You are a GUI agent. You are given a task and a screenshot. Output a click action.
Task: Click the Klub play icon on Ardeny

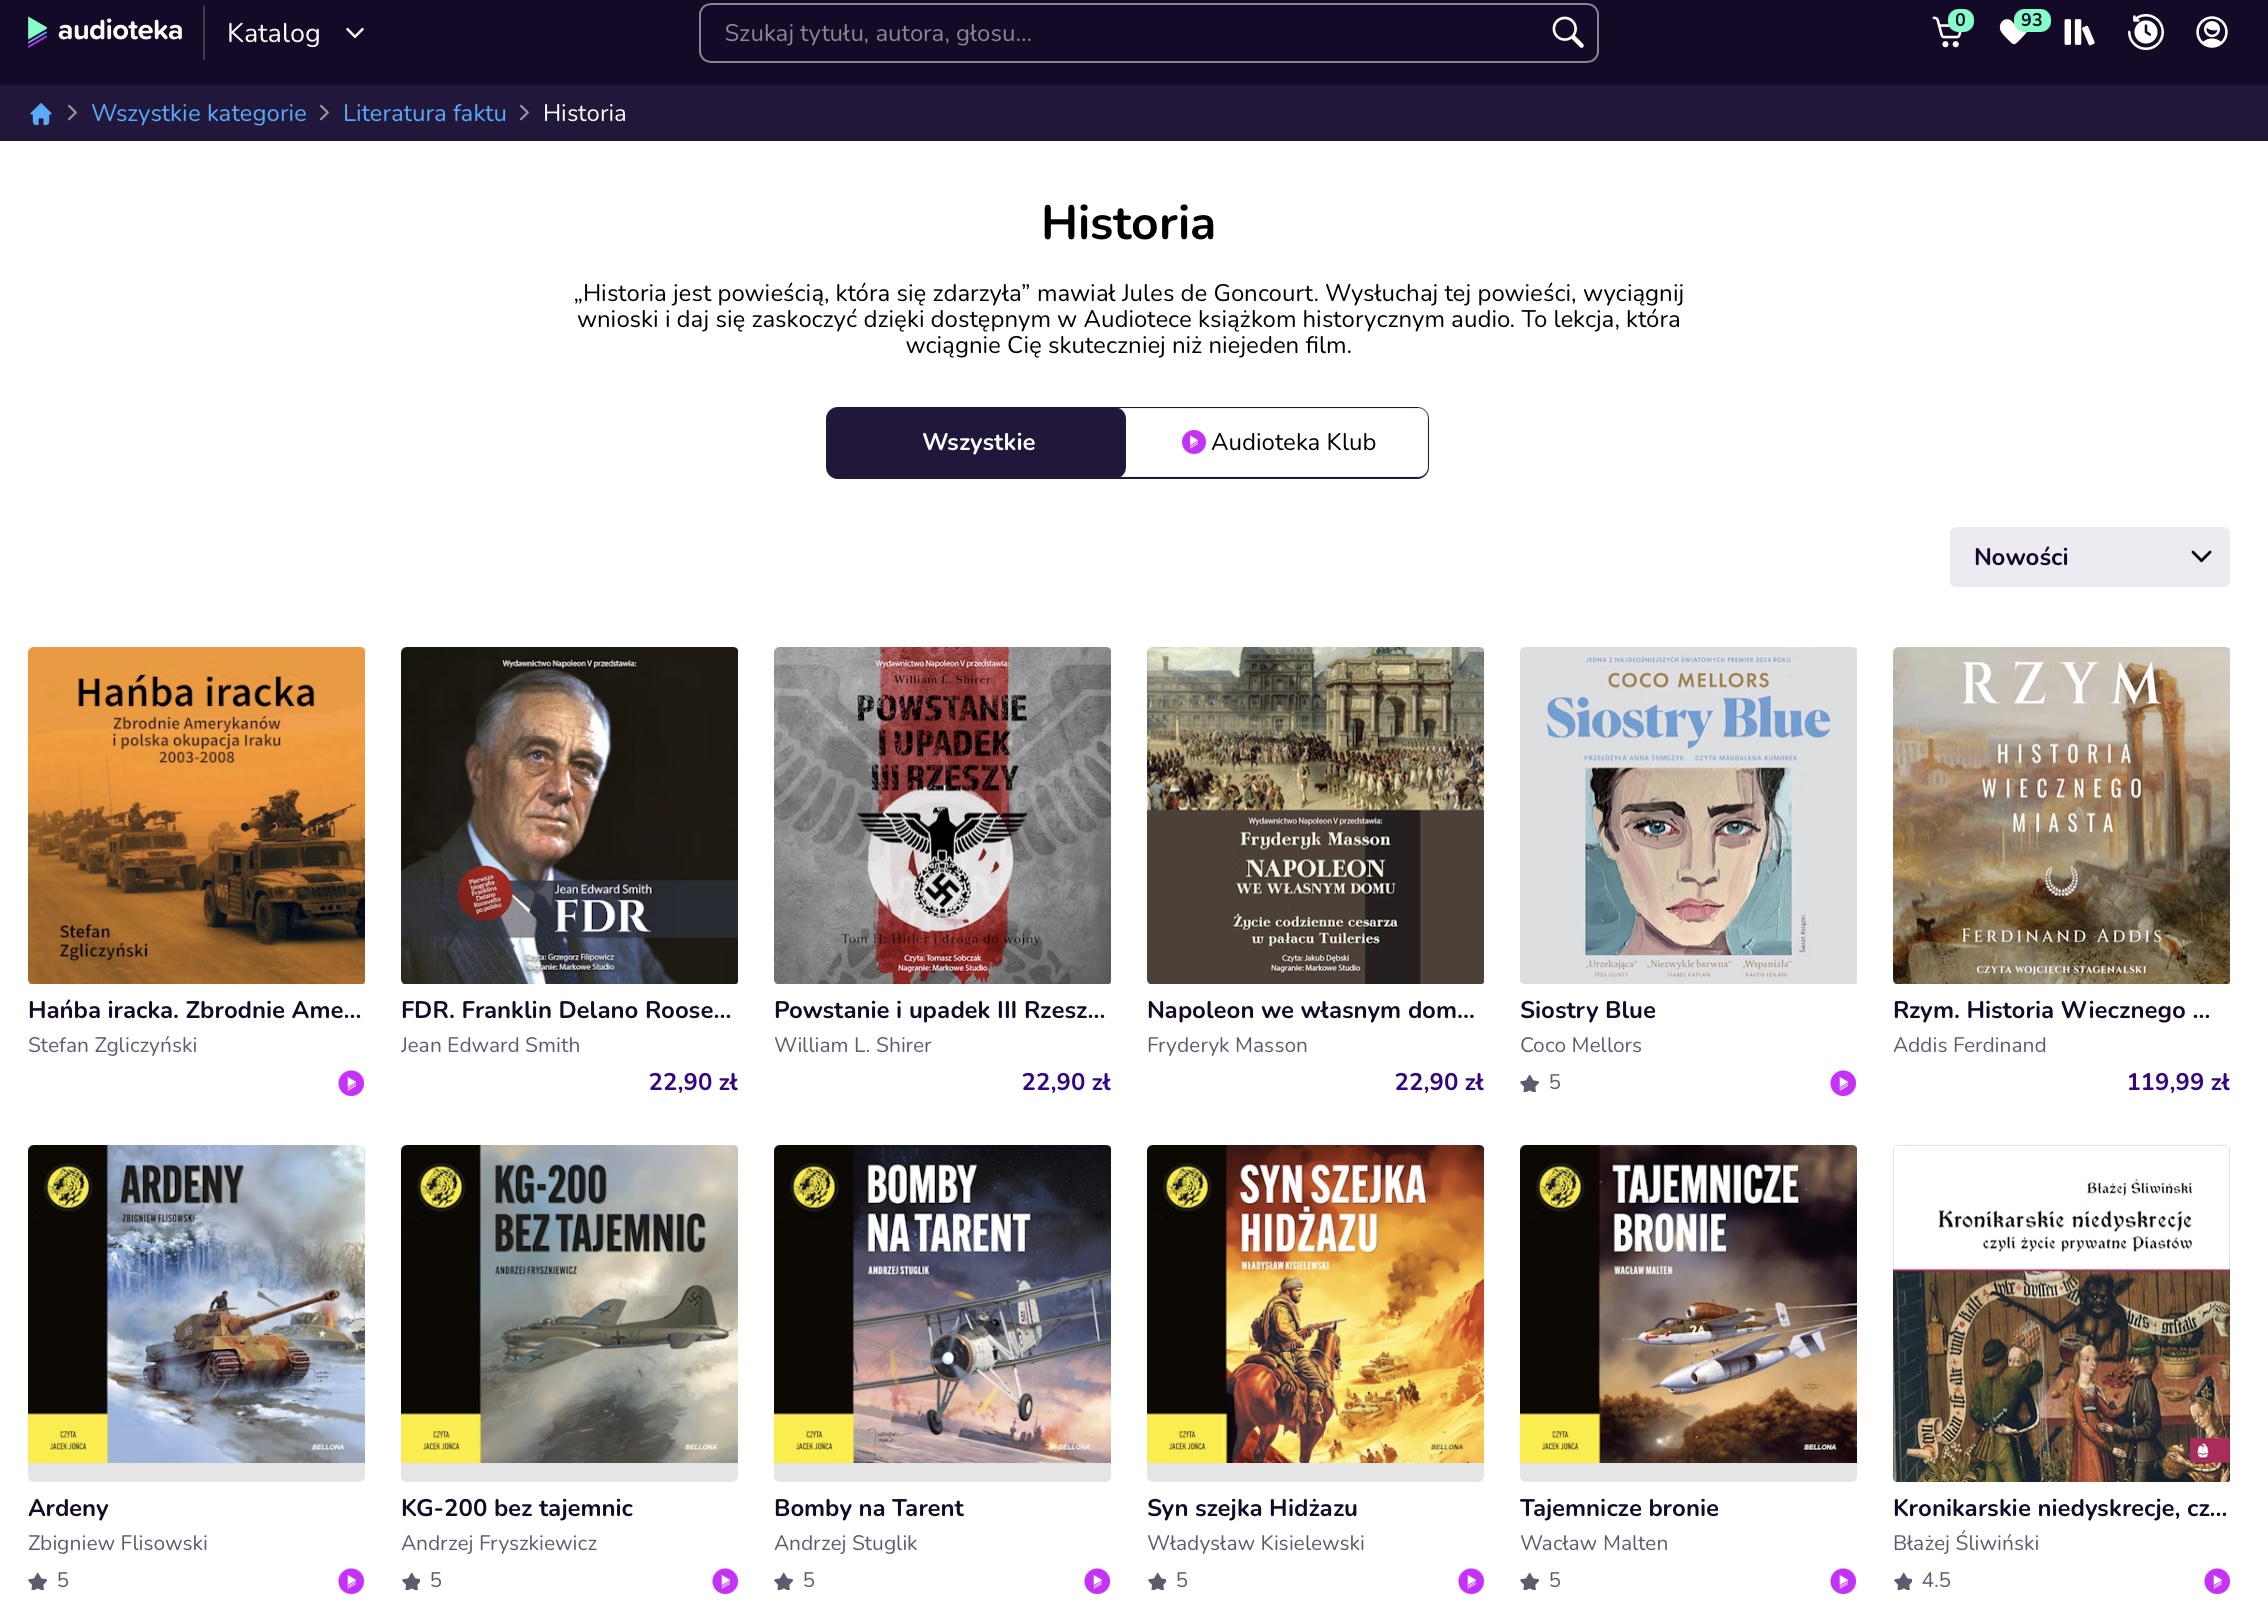[x=351, y=1581]
